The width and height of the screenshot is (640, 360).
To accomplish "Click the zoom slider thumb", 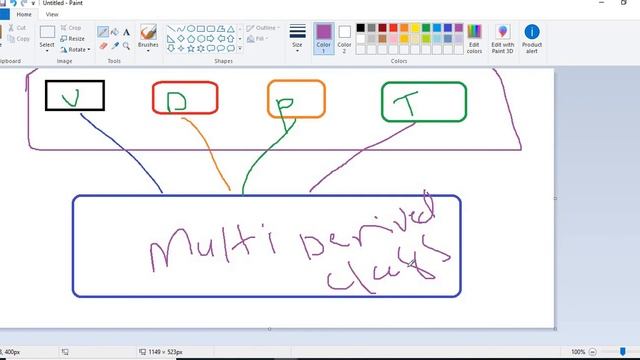I will click(x=622, y=351).
